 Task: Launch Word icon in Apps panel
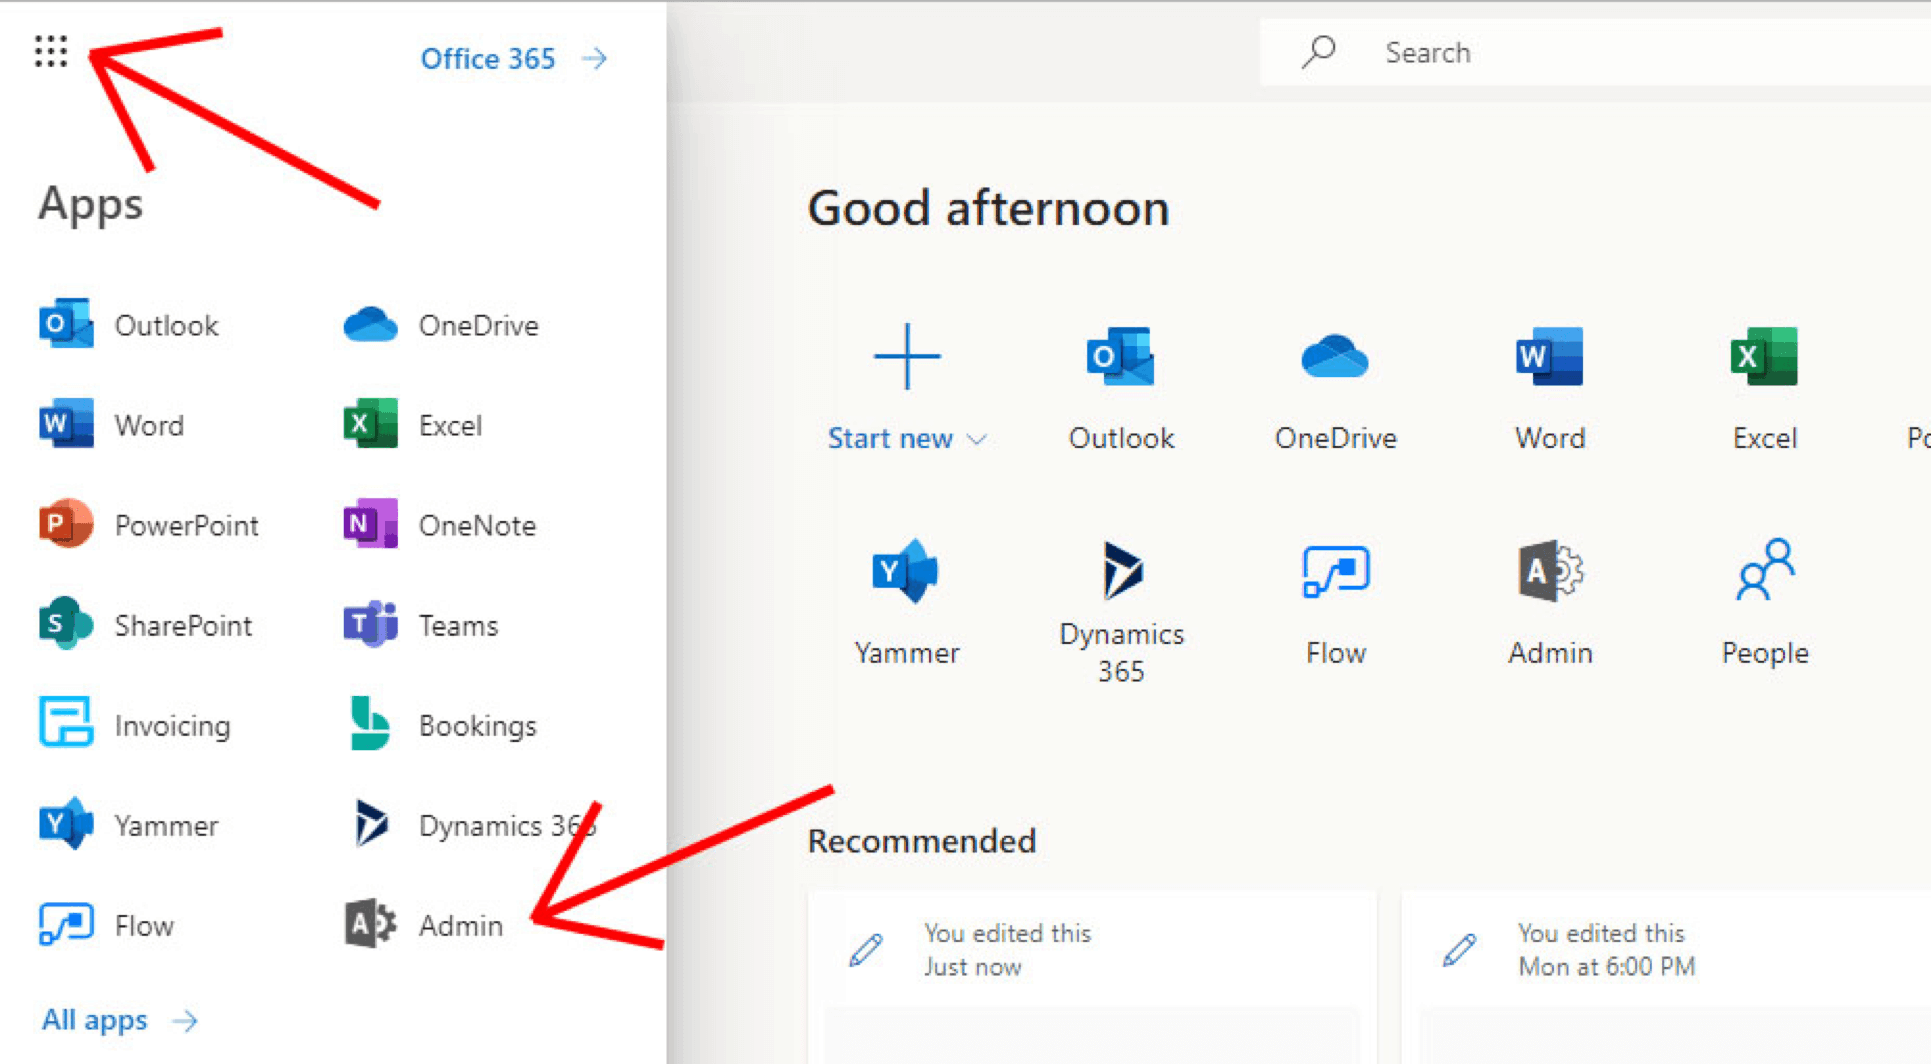66,424
